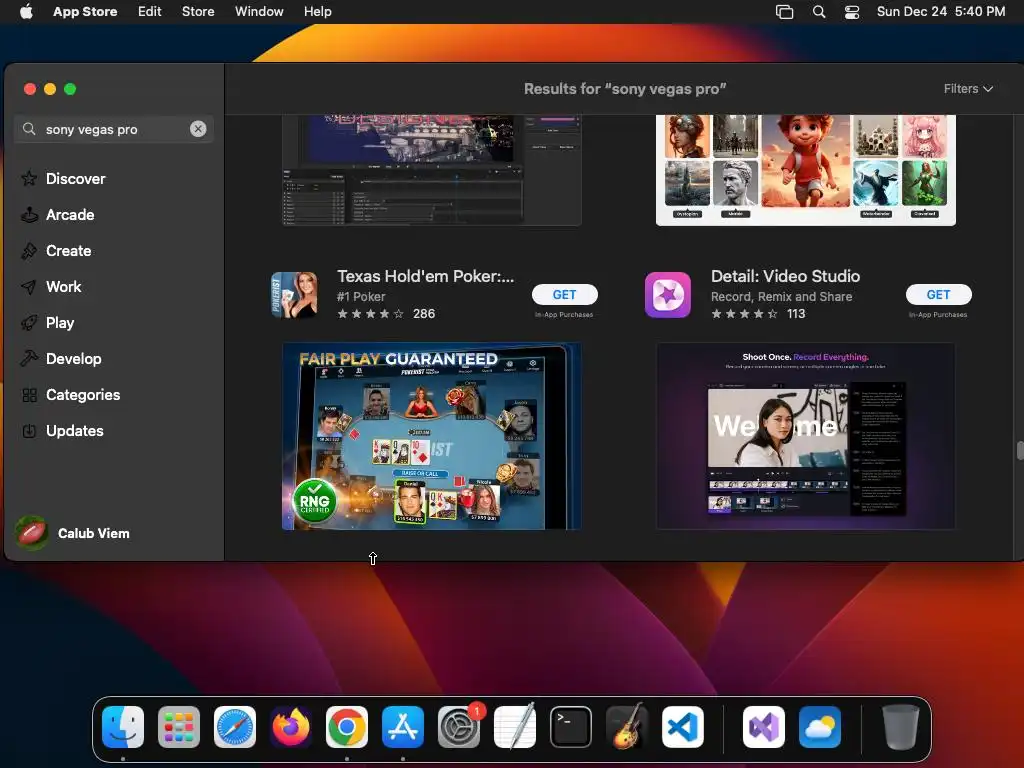Open System Settings from the dock
1024x768 pixels.
coord(459,727)
